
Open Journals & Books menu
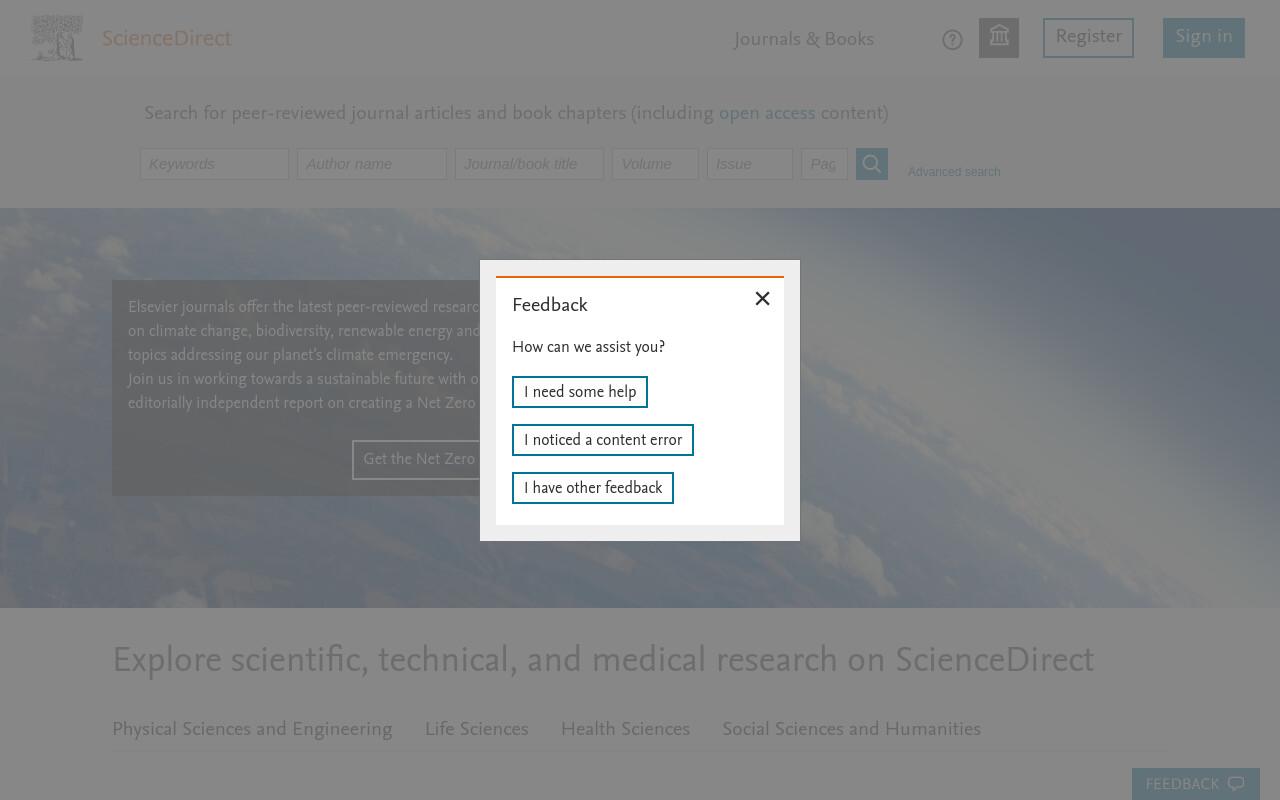click(804, 40)
